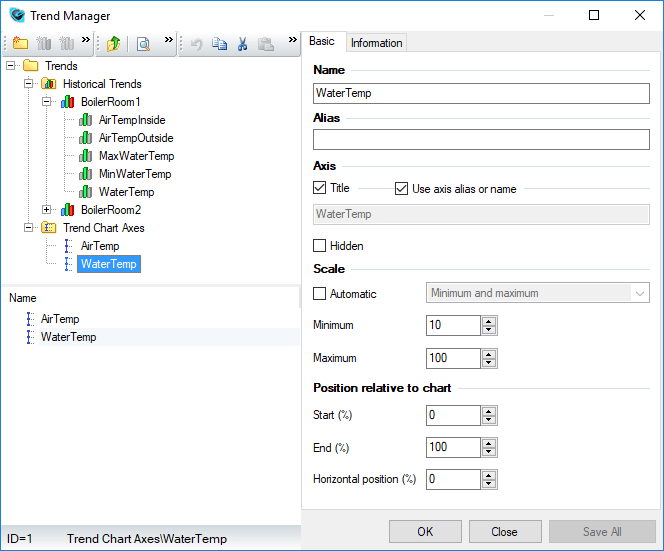Open the find/preview toolbar icon
Screen dimensions: 664x551
pos(144,44)
